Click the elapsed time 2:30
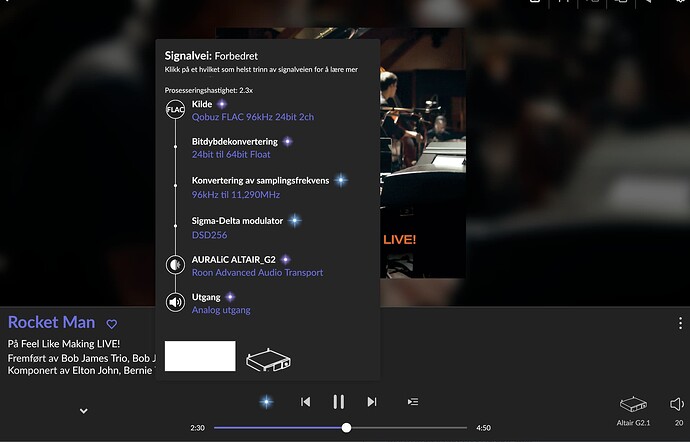The image size is (690, 442). click(x=198, y=428)
